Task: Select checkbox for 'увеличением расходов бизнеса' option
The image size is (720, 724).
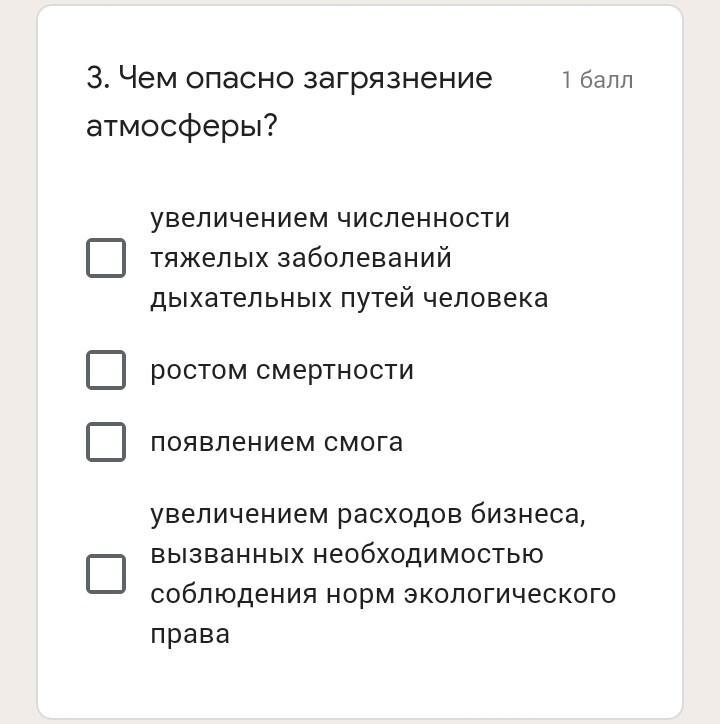Action: coord(106,574)
